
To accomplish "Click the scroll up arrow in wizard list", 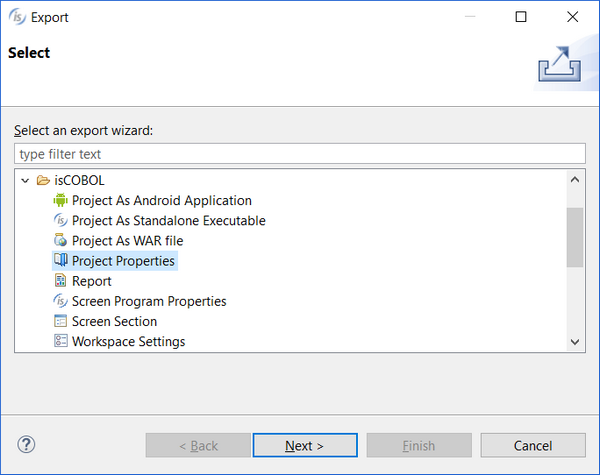I will click(x=575, y=180).
